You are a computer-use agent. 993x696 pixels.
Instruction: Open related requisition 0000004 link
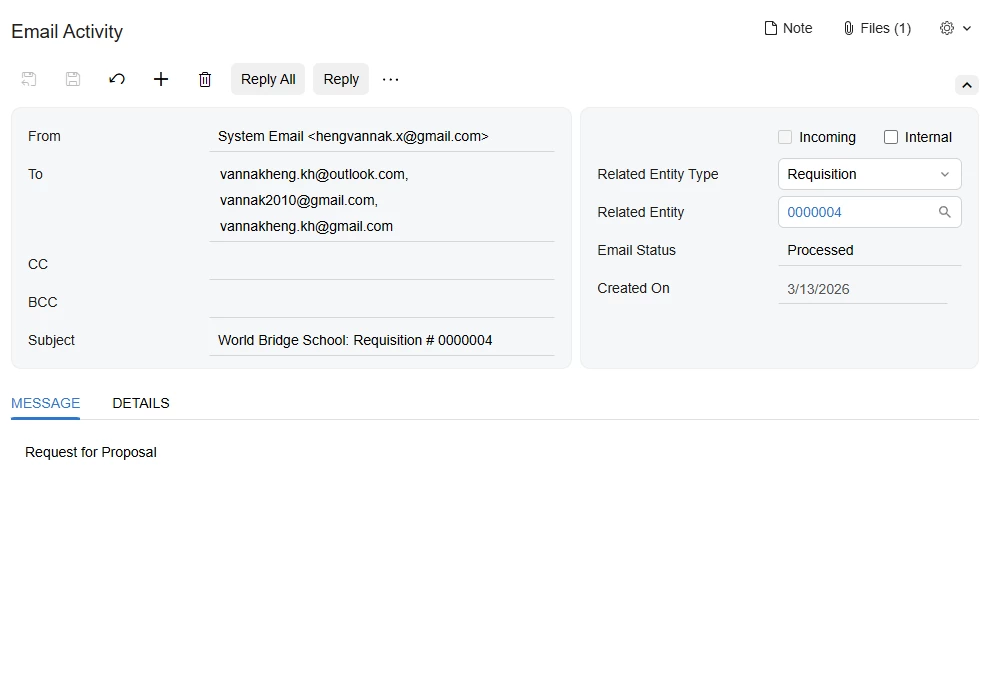coord(814,212)
